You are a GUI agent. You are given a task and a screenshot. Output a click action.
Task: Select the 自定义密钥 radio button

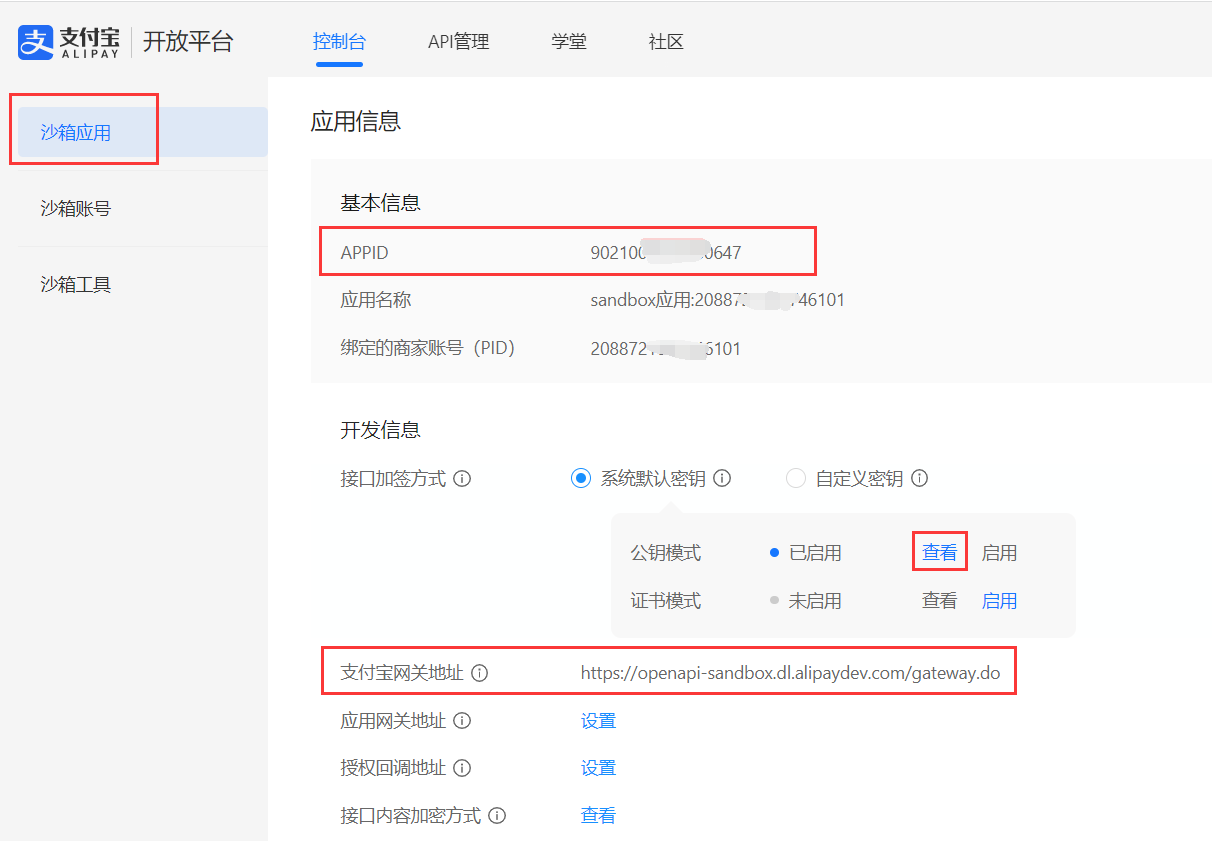[796, 479]
